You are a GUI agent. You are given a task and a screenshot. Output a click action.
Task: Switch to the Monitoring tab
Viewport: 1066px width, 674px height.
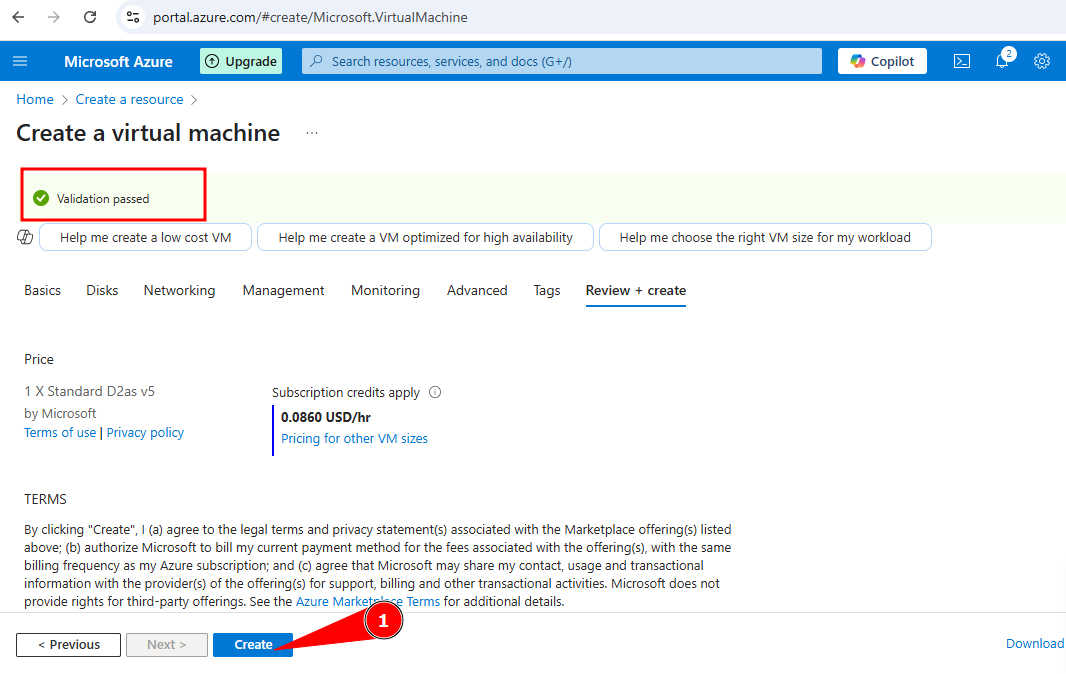pos(385,290)
